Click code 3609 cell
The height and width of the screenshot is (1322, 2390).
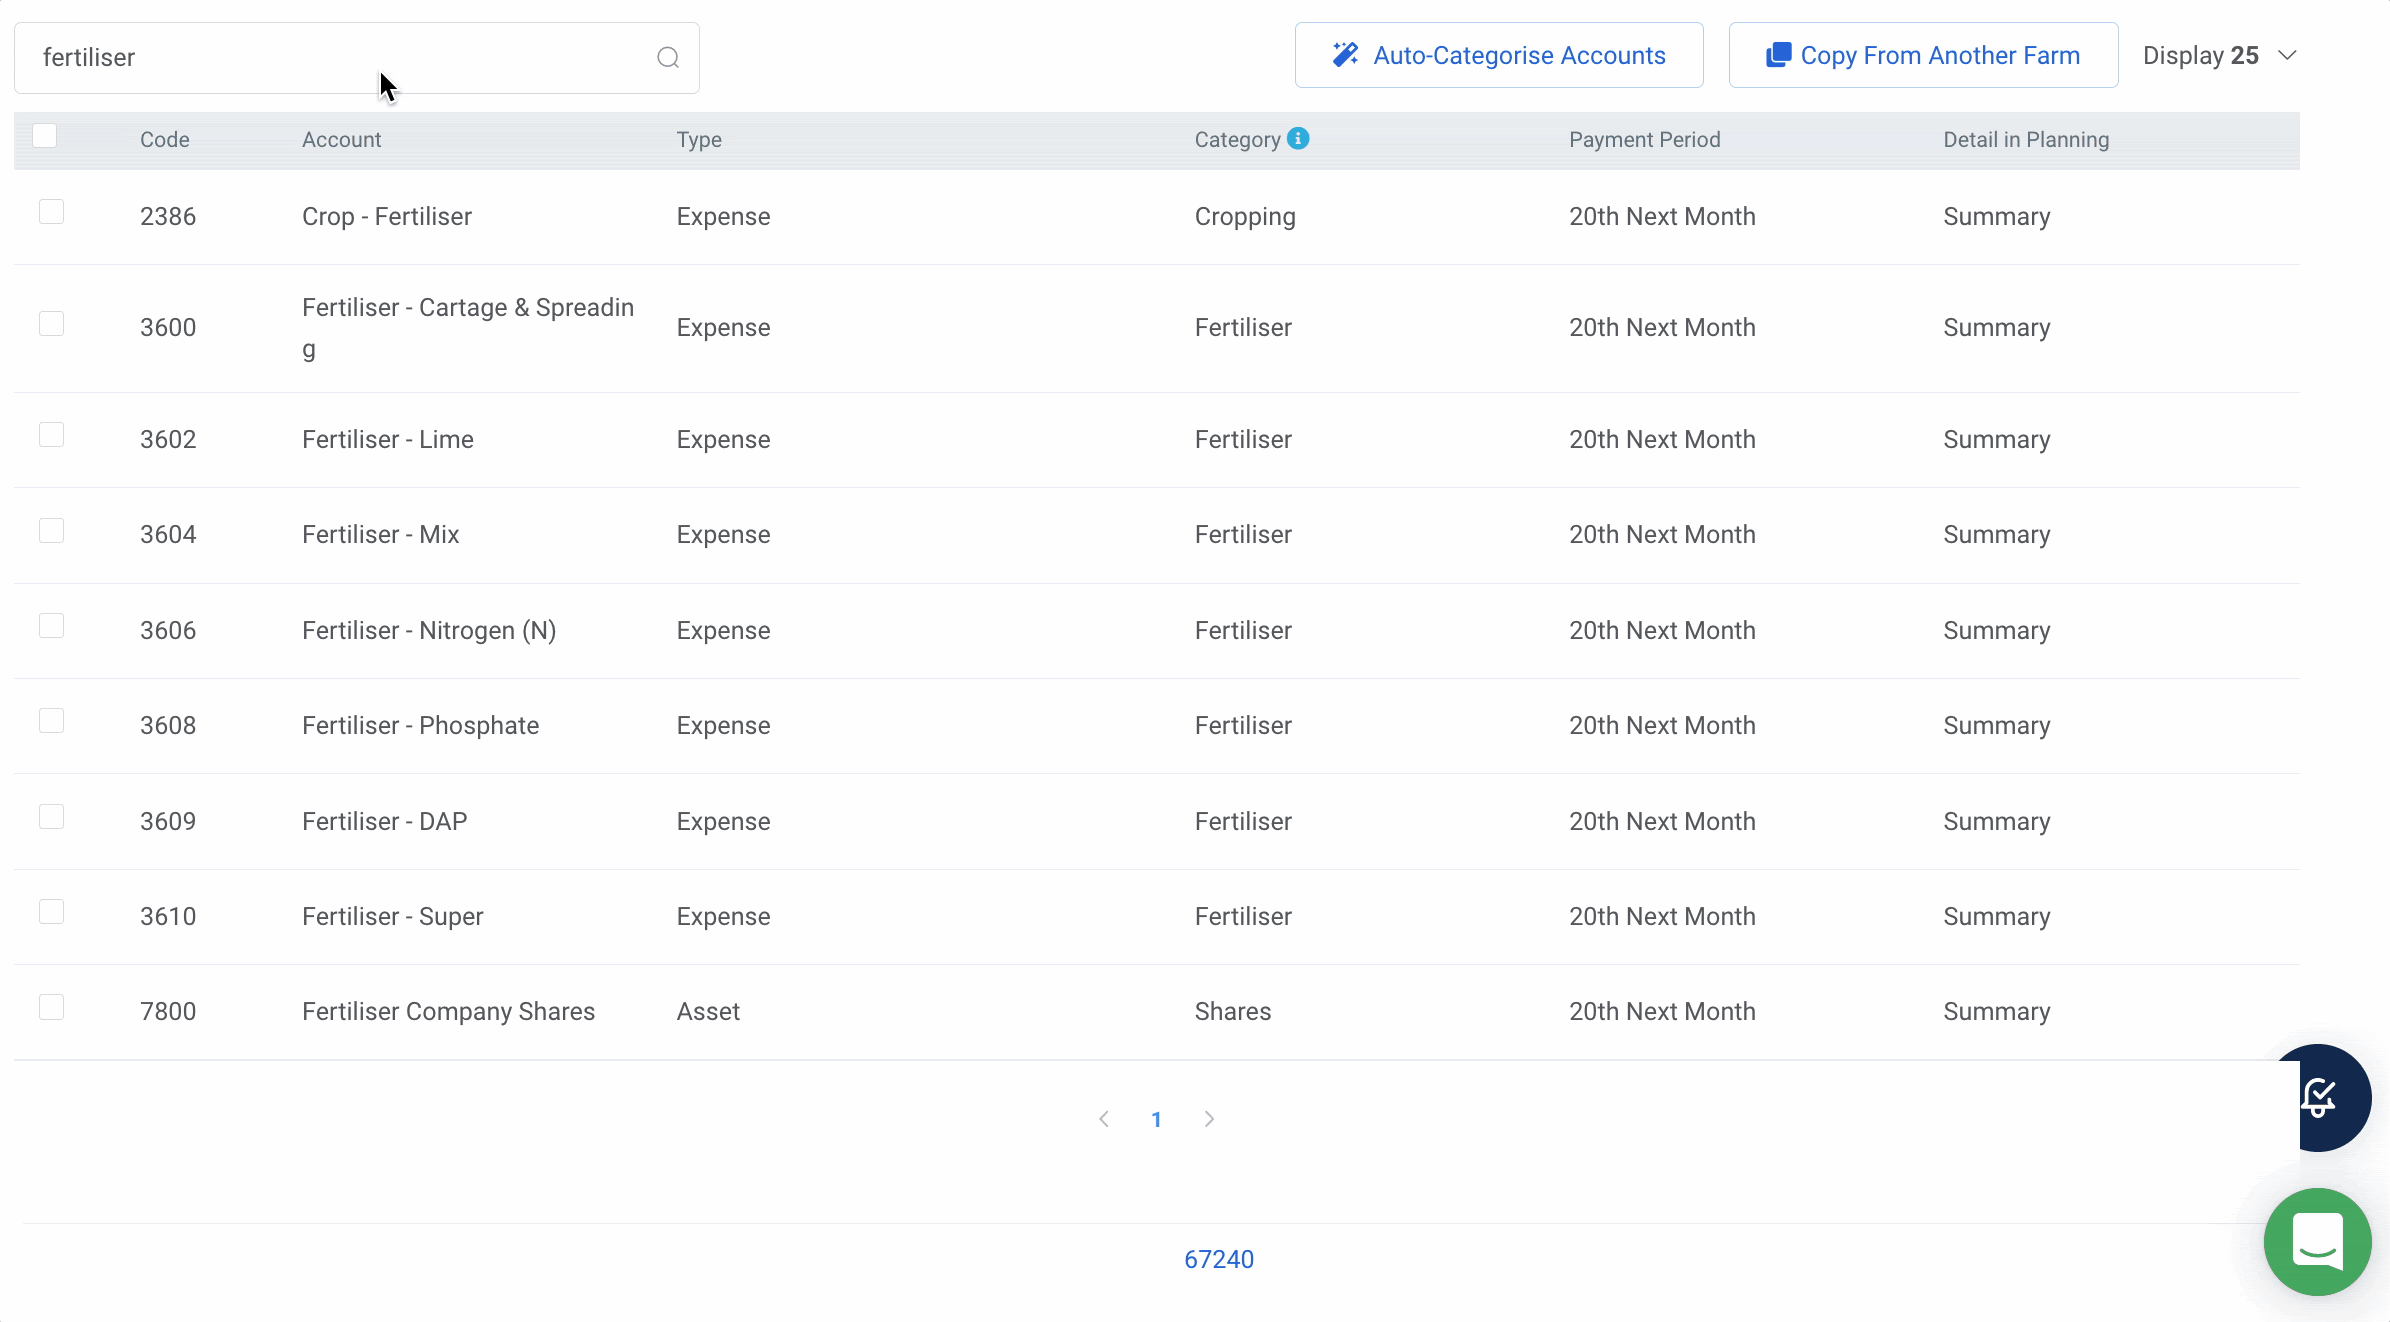click(168, 822)
